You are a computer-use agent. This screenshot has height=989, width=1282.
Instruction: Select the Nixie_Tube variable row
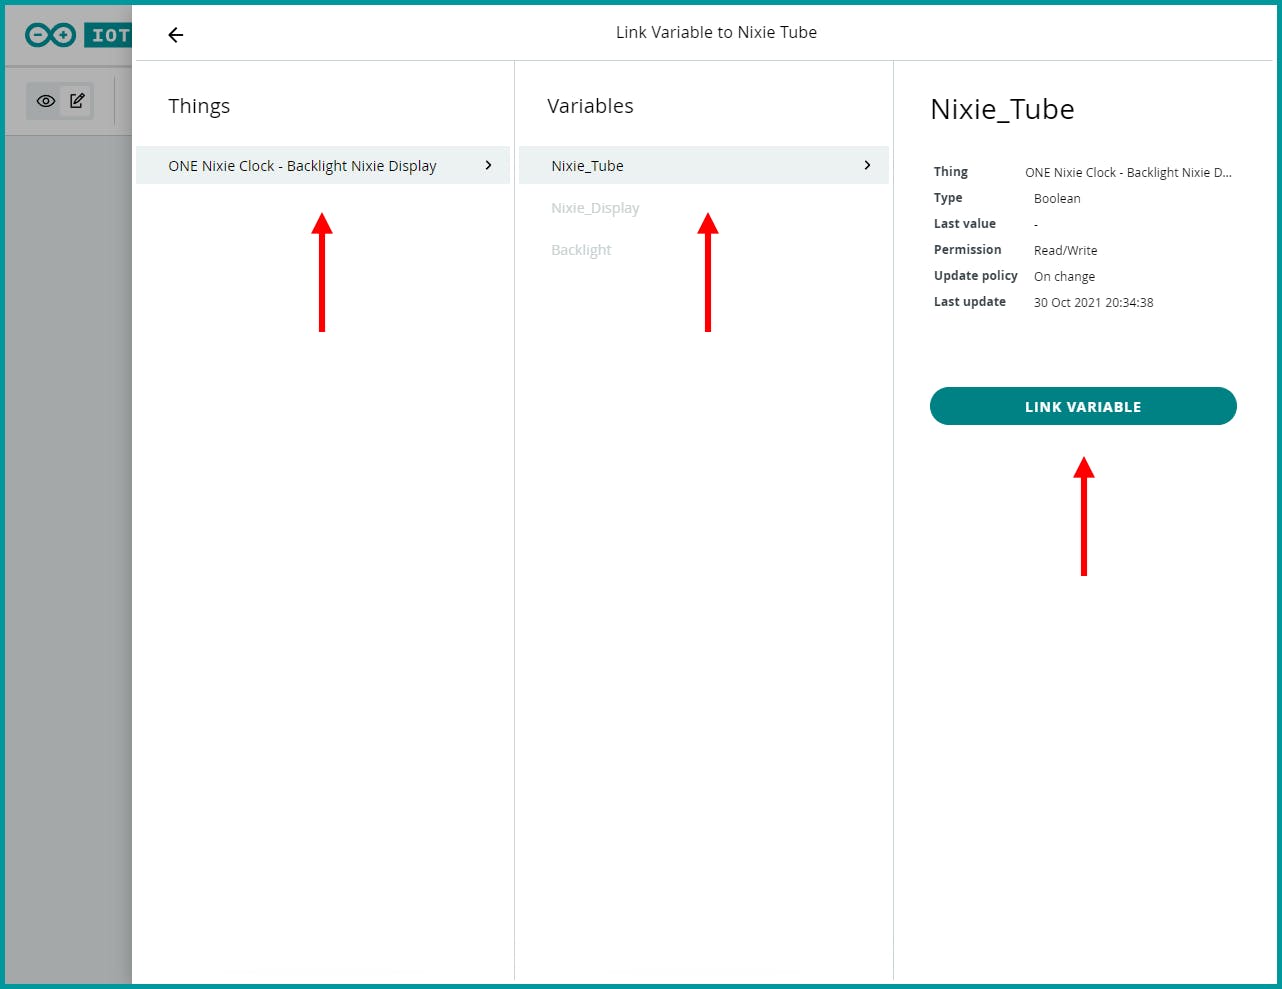[x=704, y=165]
